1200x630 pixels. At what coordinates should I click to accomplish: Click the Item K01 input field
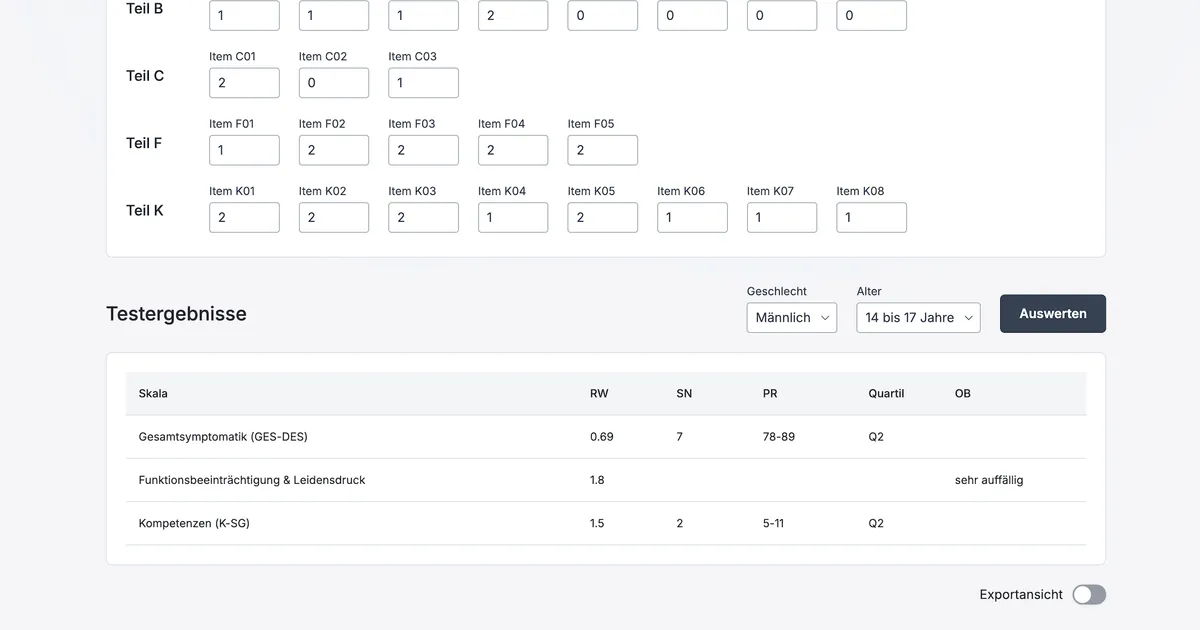[244, 218]
